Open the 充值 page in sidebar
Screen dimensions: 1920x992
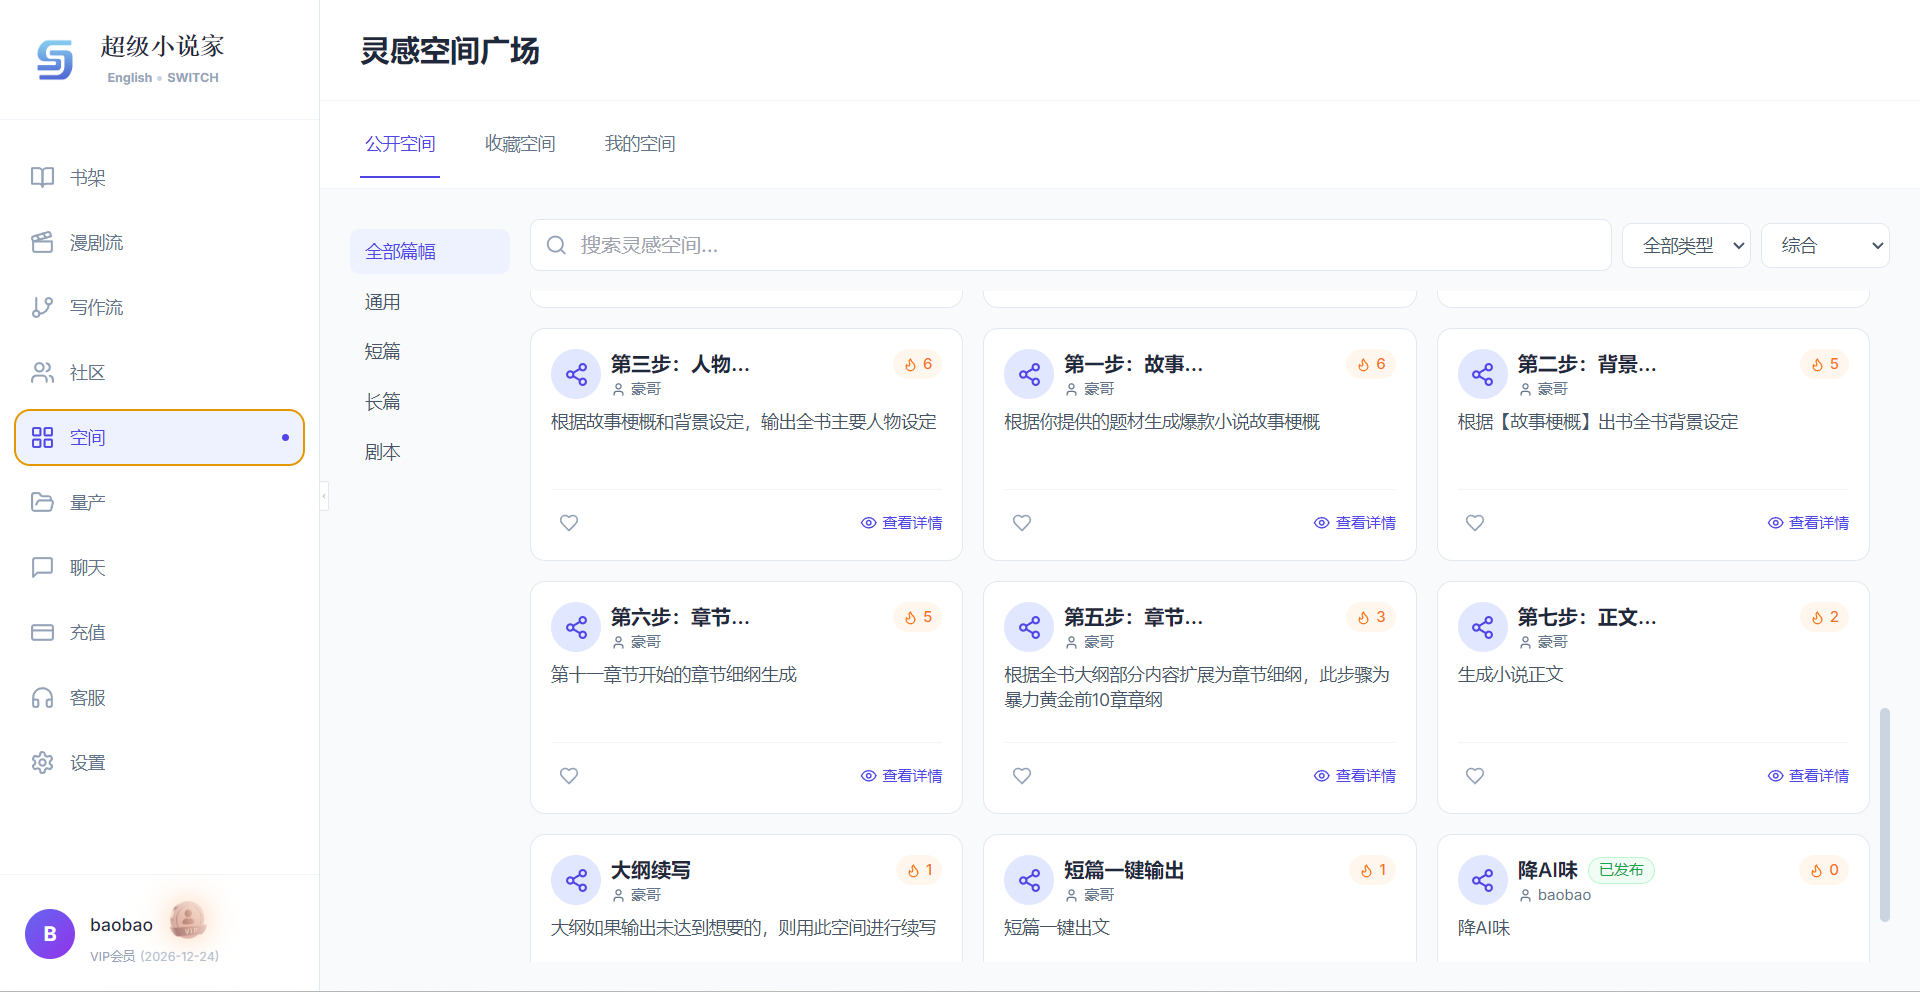(87, 632)
